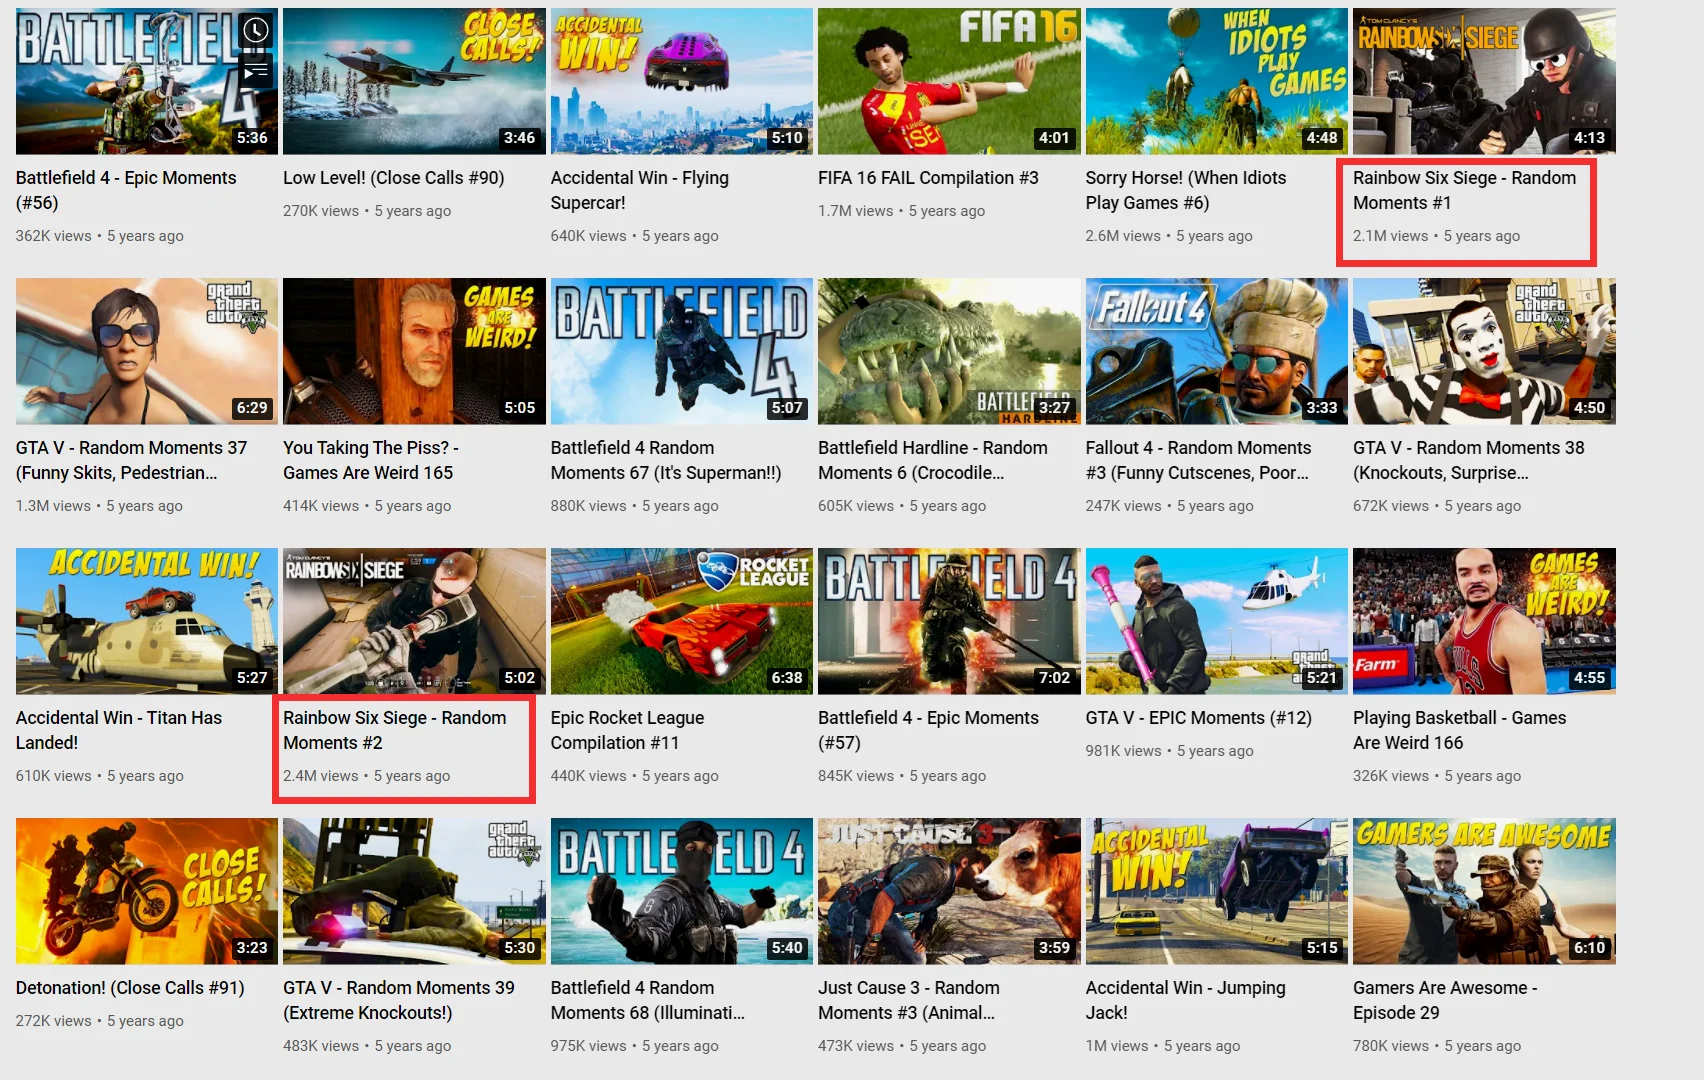Open the Low Level! (Close Calls #90) thumbnail

click(414, 81)
